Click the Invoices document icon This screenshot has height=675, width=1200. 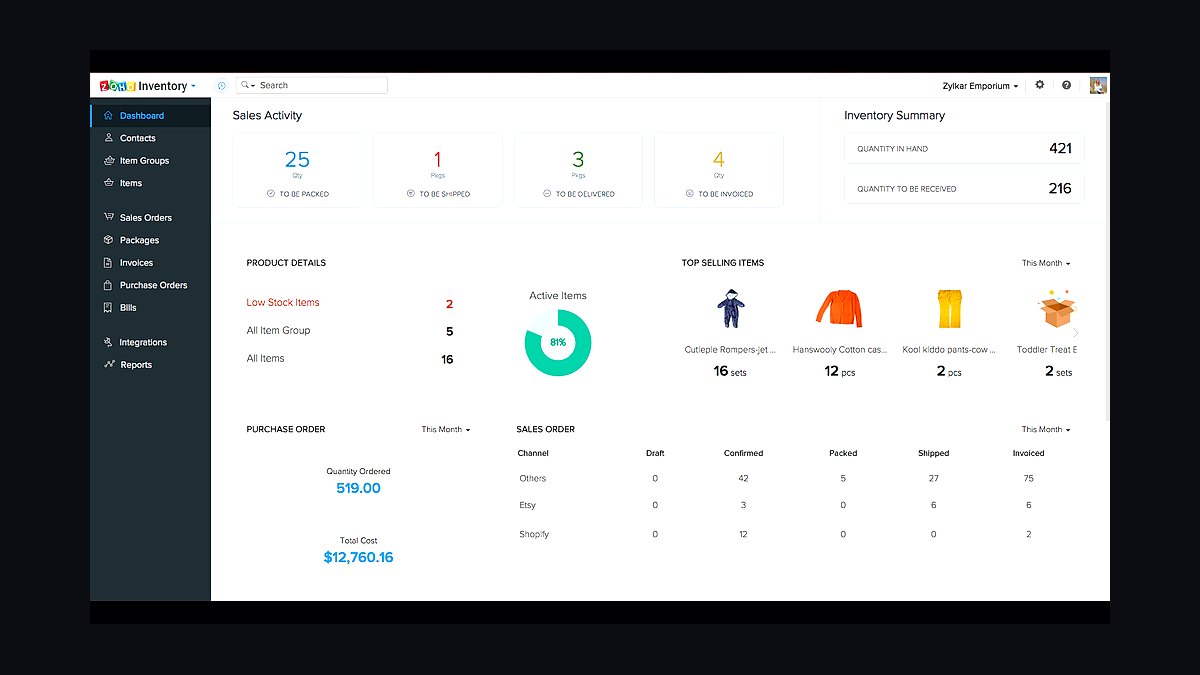(109, 263)
